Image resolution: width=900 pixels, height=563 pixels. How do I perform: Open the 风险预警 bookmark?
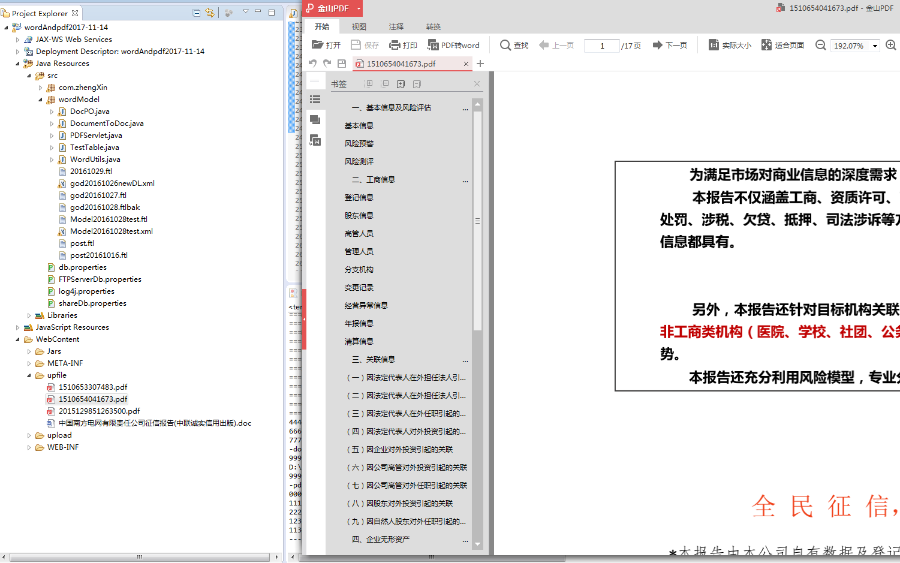coord(359,143)
